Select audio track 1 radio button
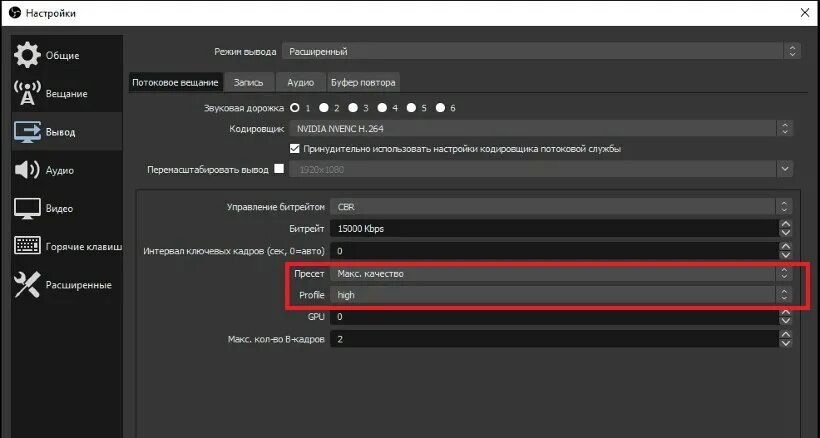The image size is (820, 438). pyautogui.click(x=295, y=108)
